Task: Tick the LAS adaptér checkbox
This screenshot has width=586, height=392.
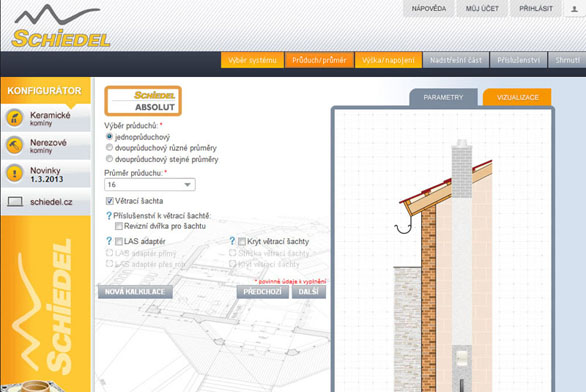Action: [118, 241]
